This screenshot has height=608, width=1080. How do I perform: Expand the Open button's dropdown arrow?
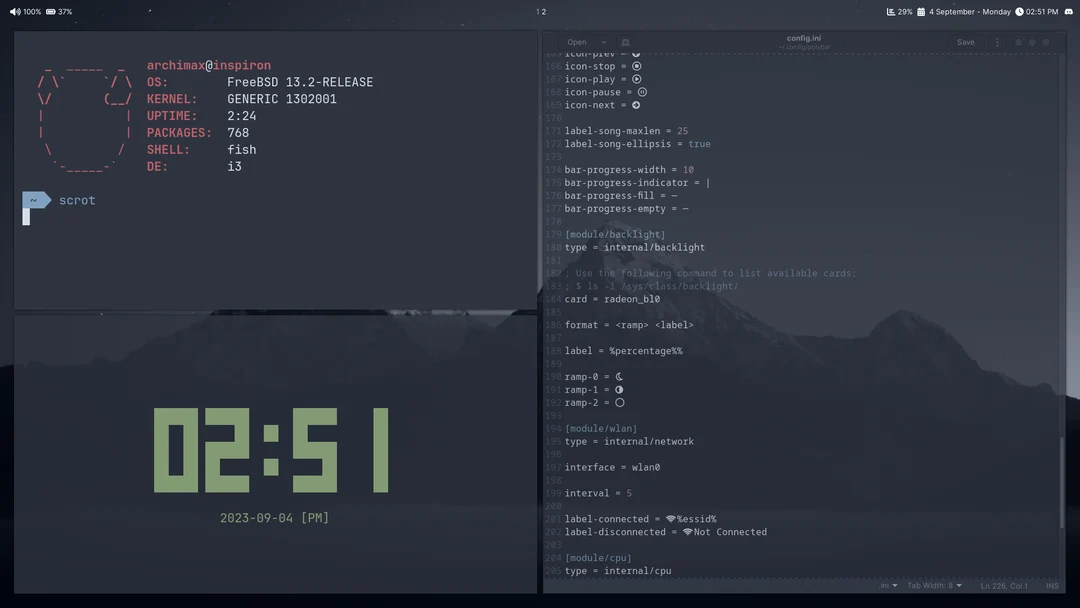click(603, 42)
